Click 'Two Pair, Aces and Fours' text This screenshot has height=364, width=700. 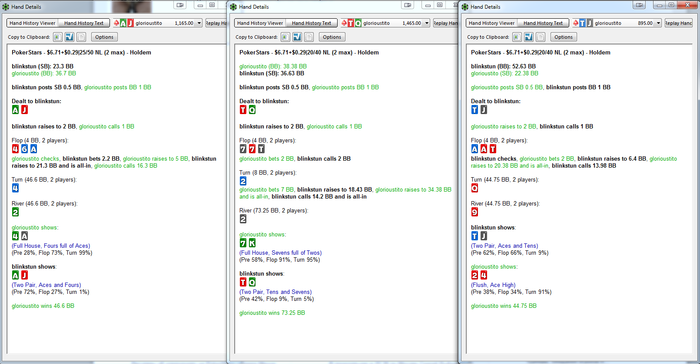tap(46, 285)
